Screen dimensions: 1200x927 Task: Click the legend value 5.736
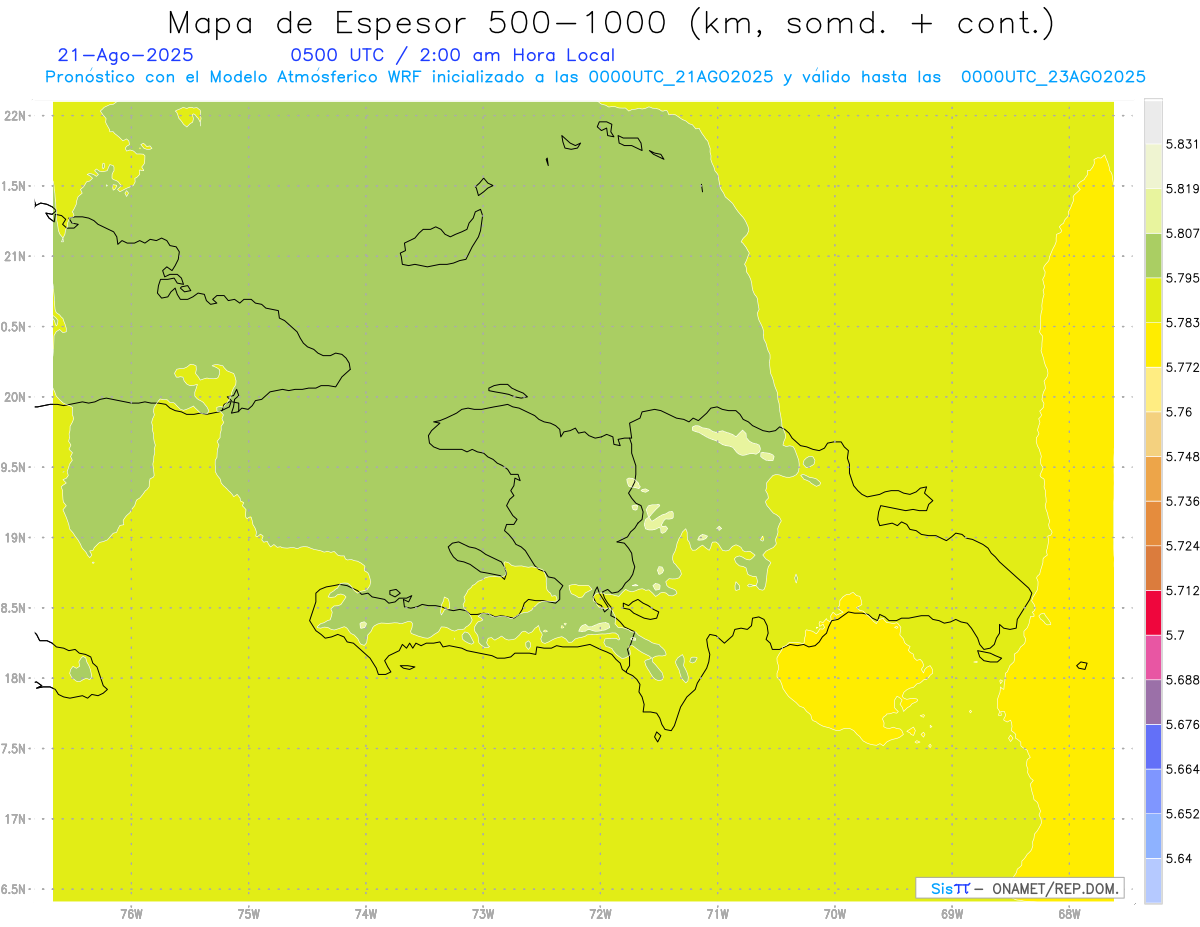point(1183,501)
